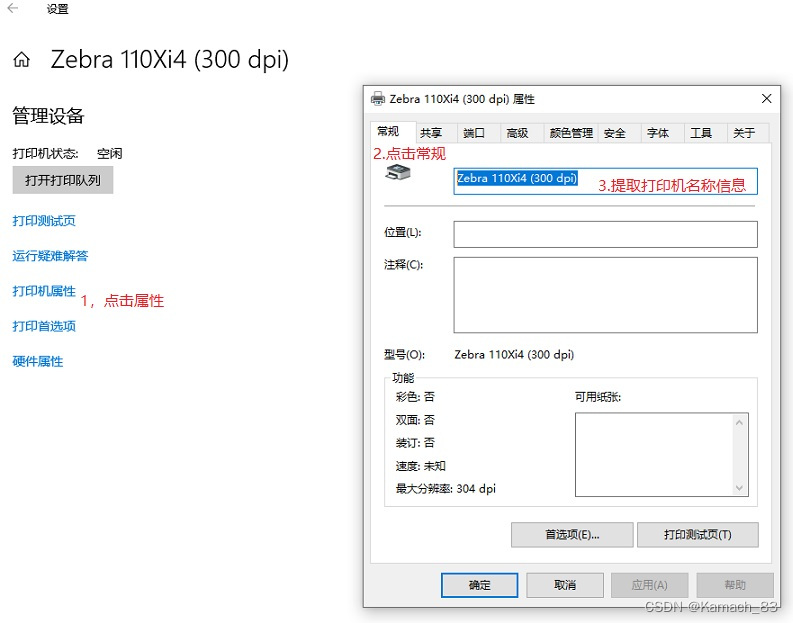Switch to the 常规 tab
The image size is (793, 623).
point(393,131)
